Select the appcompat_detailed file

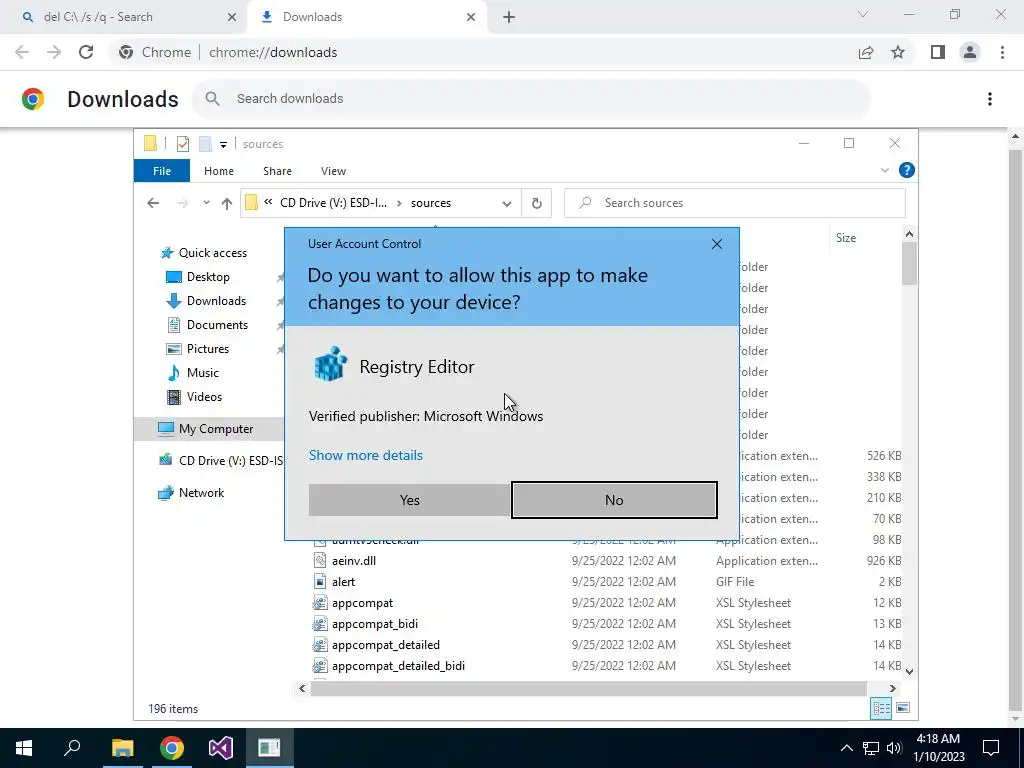click(385, 645)
